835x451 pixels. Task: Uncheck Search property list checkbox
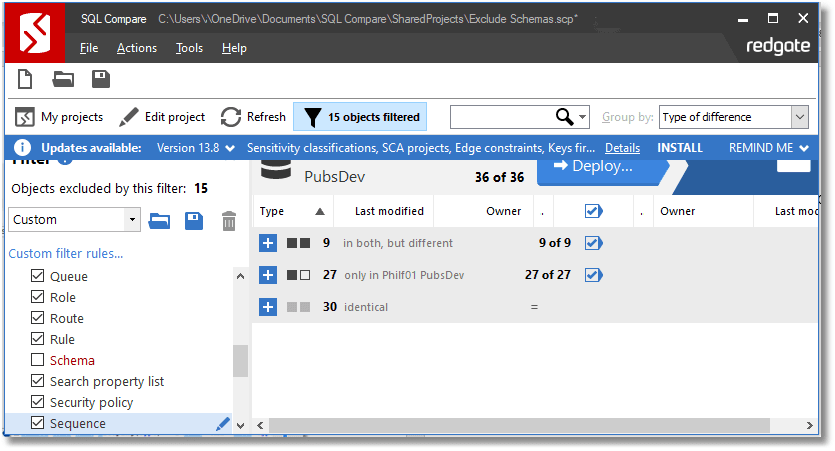(x=37, y=381)
